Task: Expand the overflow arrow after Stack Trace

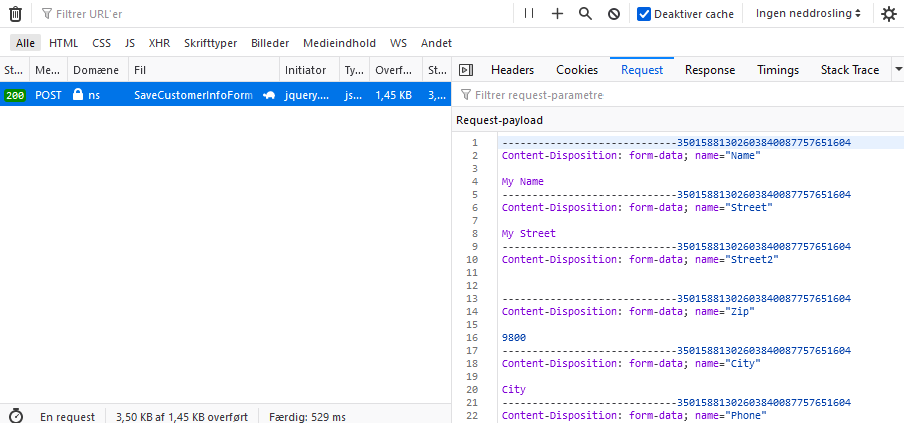Action: pos(893,70)
